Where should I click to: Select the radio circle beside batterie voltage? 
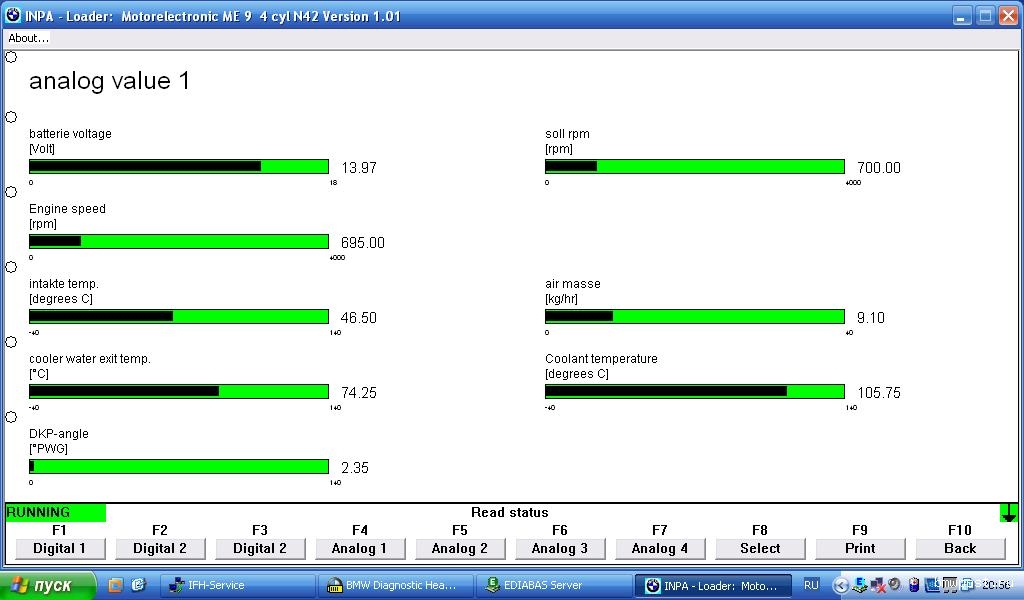pos(11,117)
